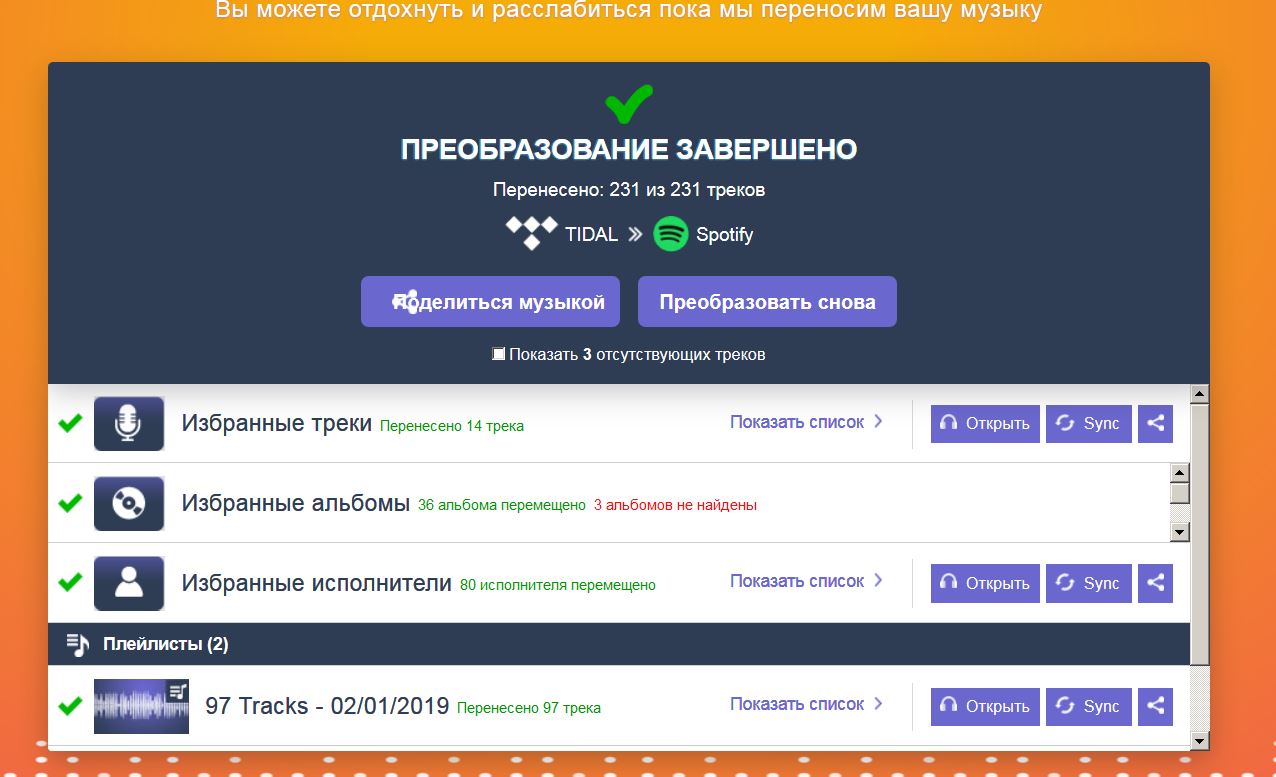Click the 97 Tracks - 02/01/2019 title

tap(327, 706)
